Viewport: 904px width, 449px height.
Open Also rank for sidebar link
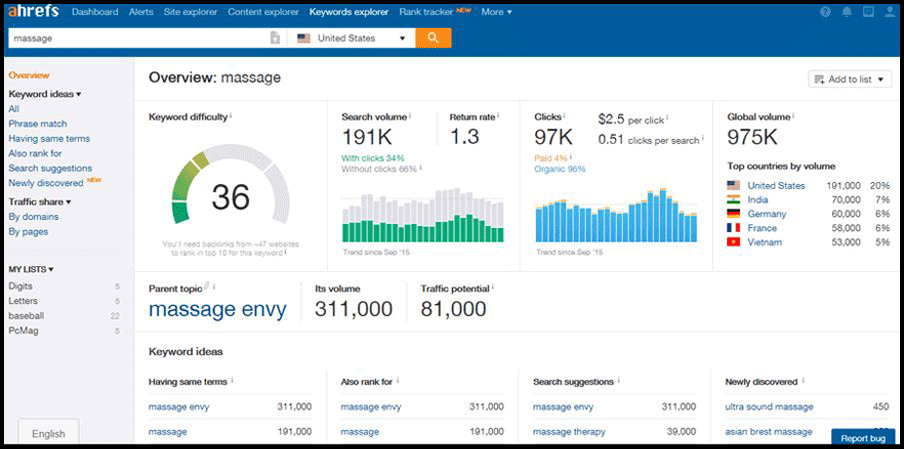click(35, 153)
